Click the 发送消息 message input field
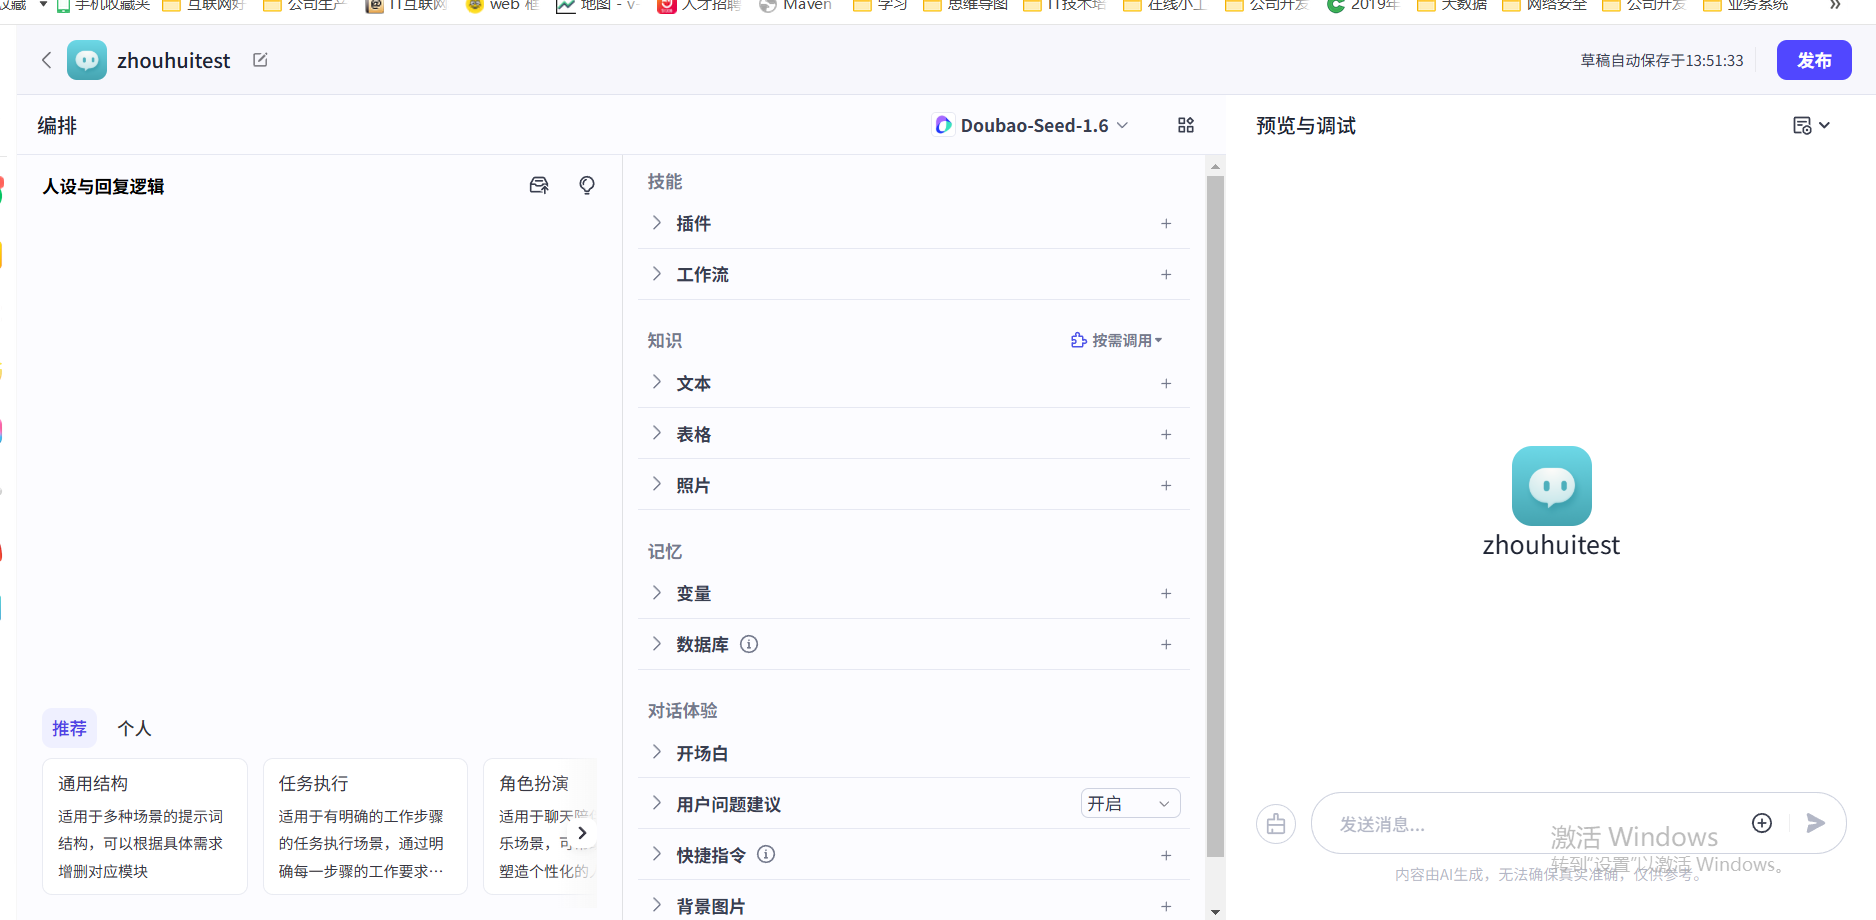The image size is (1876, 920). [x=1530, y=824]
